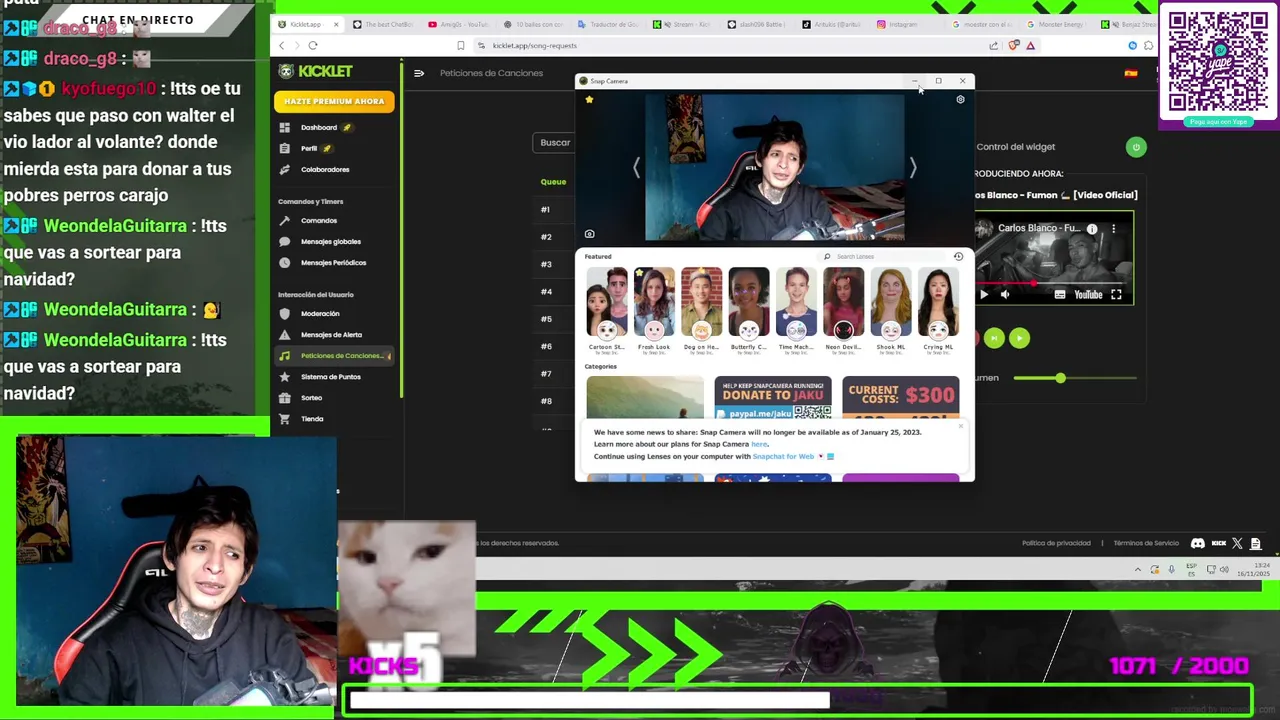Open Discord icon in Kicklet footer
The height and width of the screenshot is (720, 1280).
[x=1197, y=543]
